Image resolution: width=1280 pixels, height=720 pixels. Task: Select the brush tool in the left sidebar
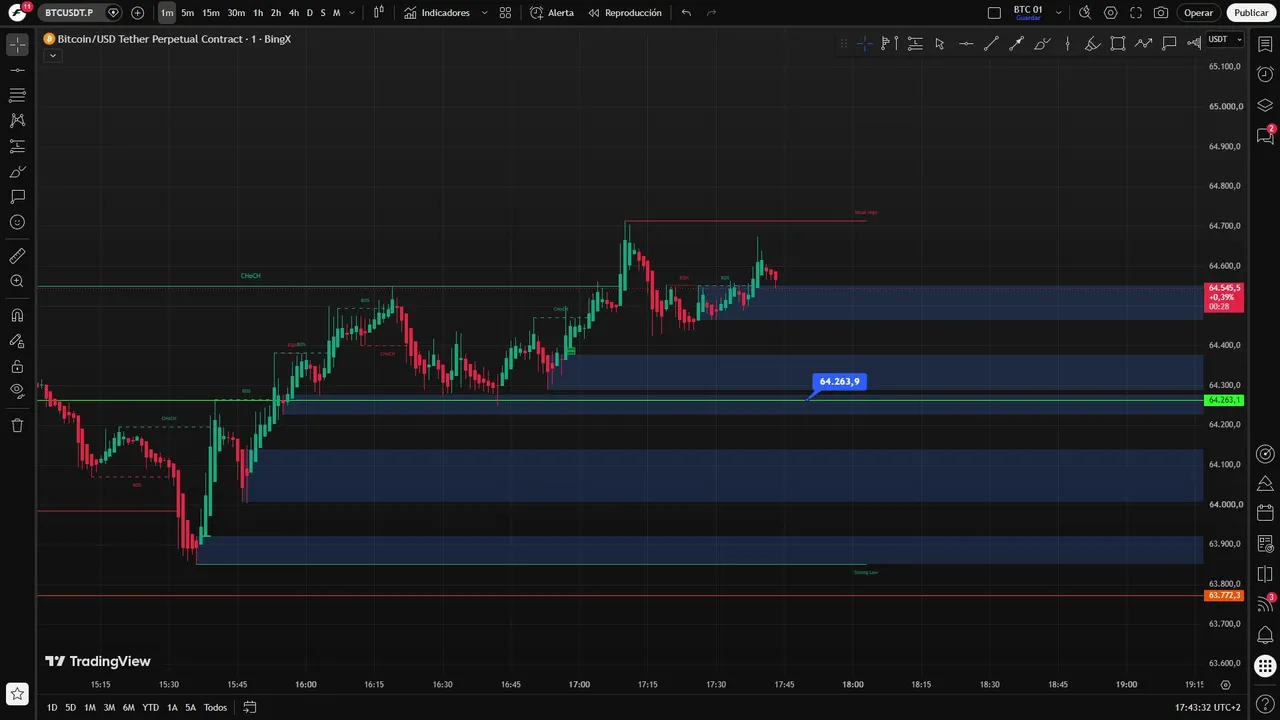pos(17,172)
